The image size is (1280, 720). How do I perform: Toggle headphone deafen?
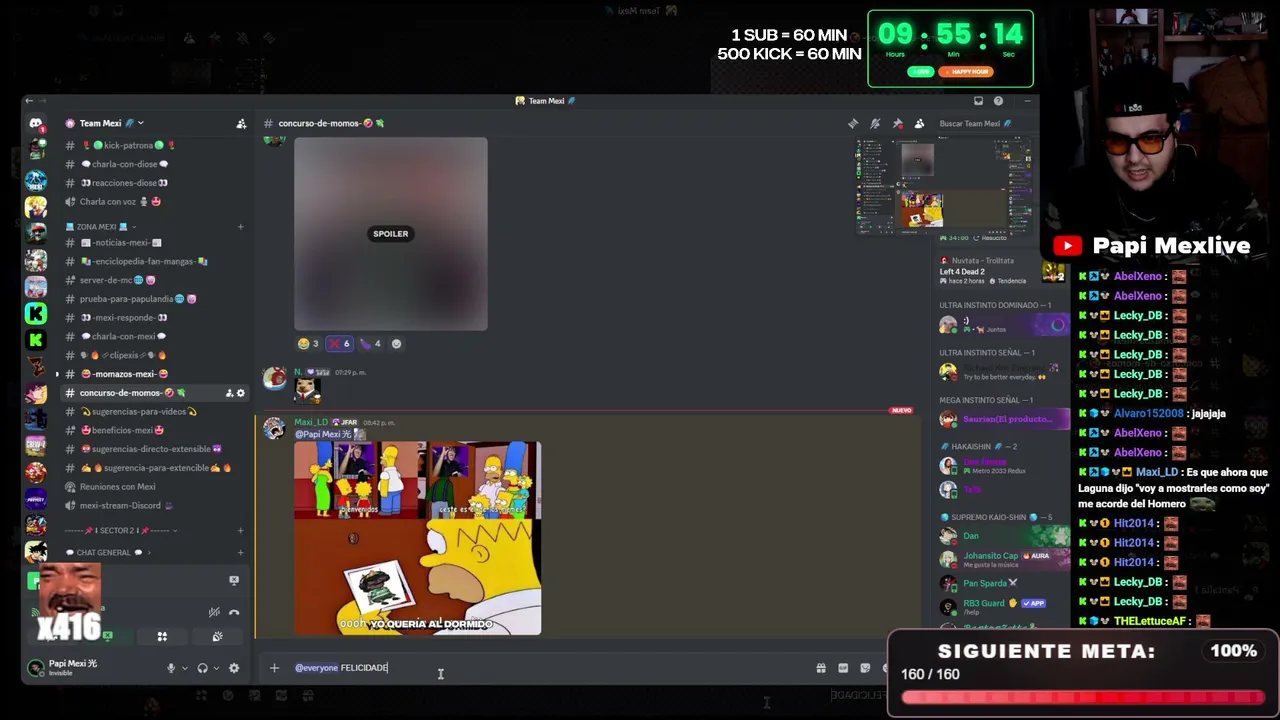(202, 668)
